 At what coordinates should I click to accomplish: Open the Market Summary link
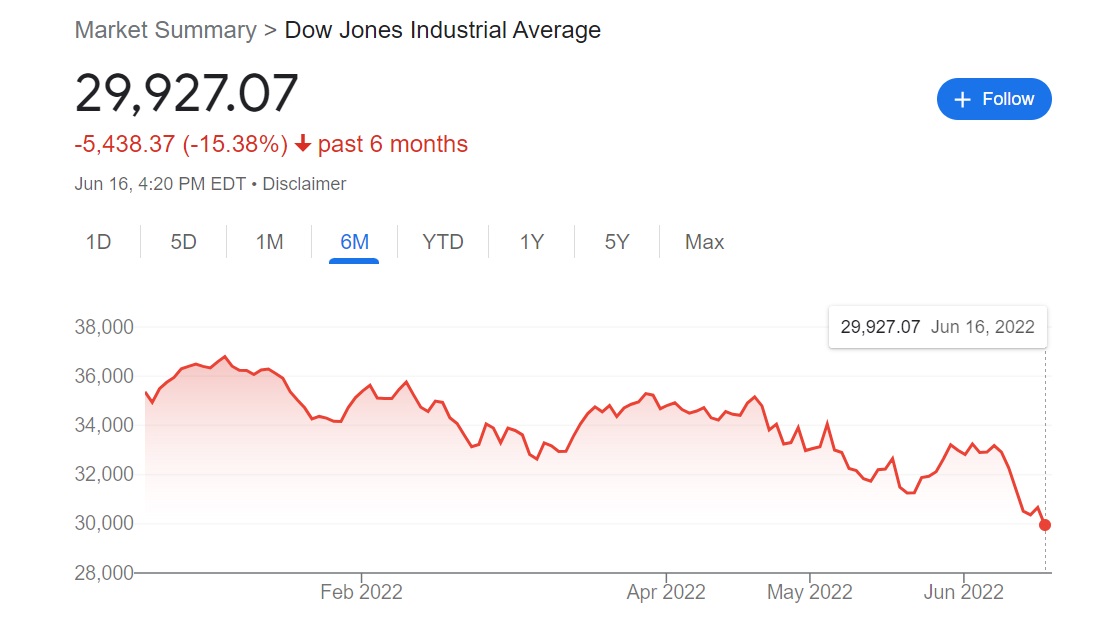165,30
